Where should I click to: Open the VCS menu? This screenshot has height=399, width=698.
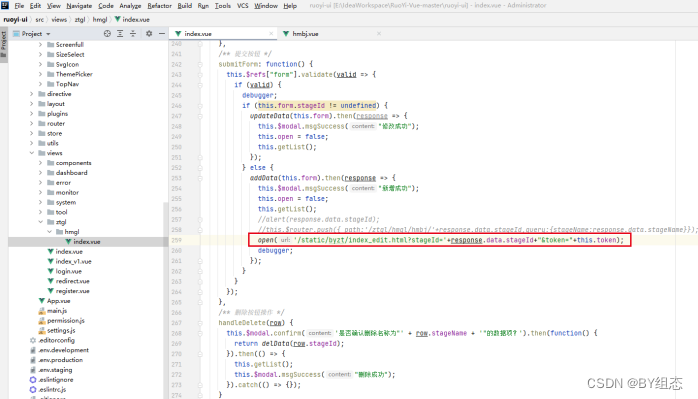(x=243, y=6)
